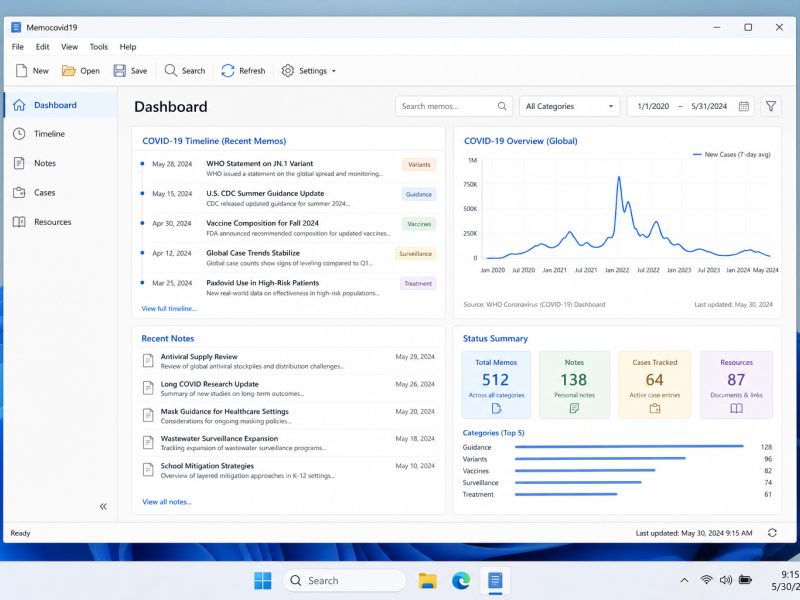Screen dimensions: 800x600
Task: Follow the View all notes link
Action: [167, 502]
